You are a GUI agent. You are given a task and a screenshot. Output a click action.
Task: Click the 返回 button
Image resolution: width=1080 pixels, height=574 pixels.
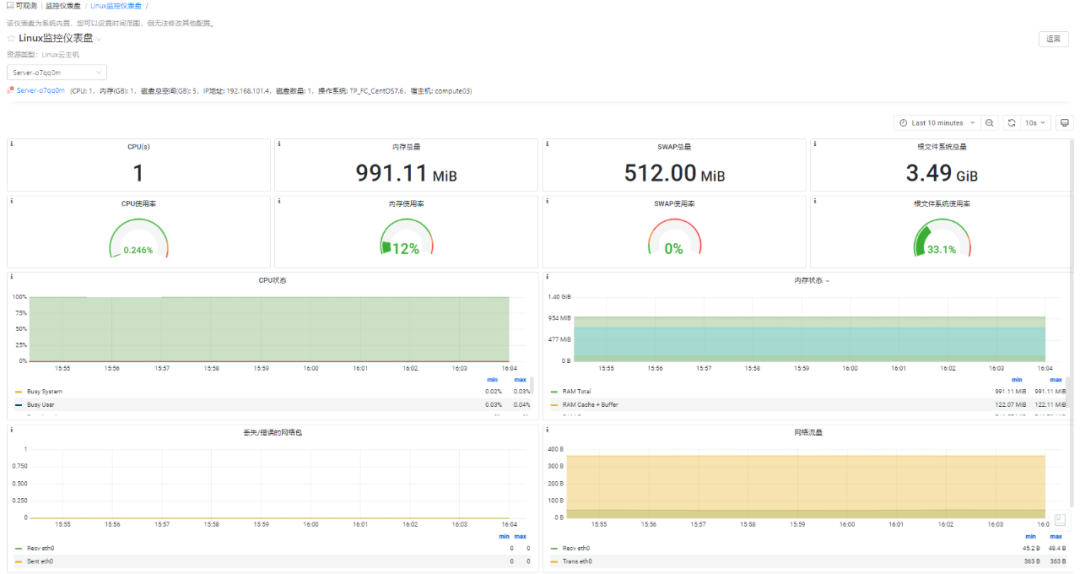[x=1053, y=39]
